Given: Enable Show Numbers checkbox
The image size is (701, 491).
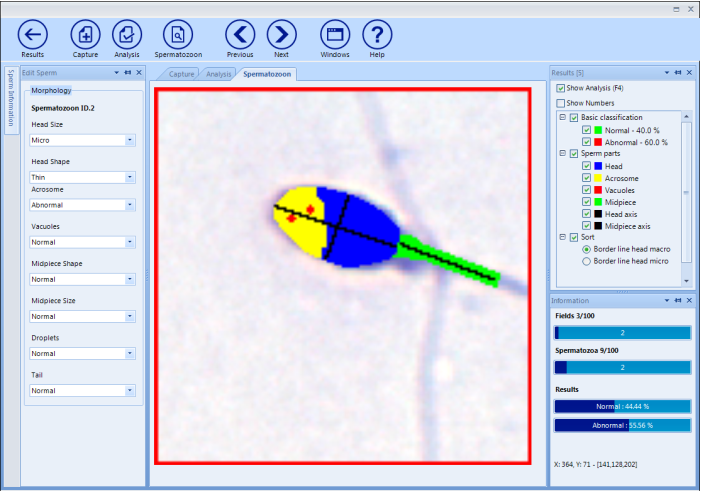Looking at the screenshot, I should click(x=561, y=103).
